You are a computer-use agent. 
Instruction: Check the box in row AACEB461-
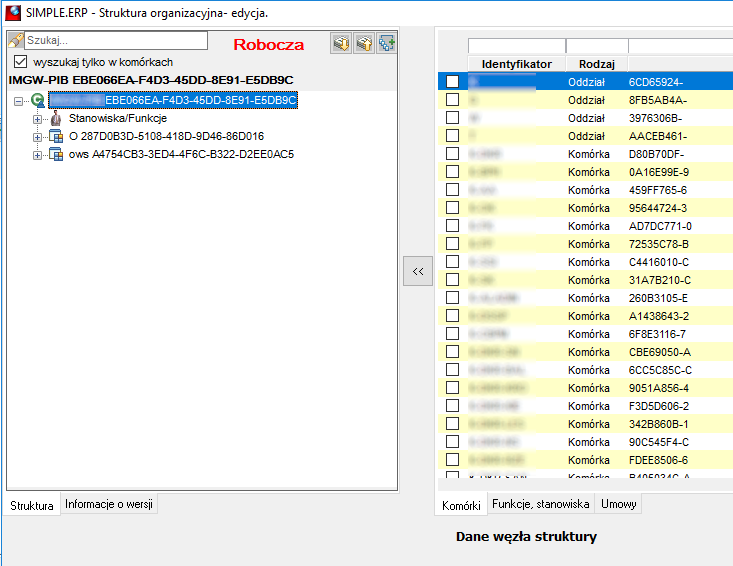[x=453, y=136]
